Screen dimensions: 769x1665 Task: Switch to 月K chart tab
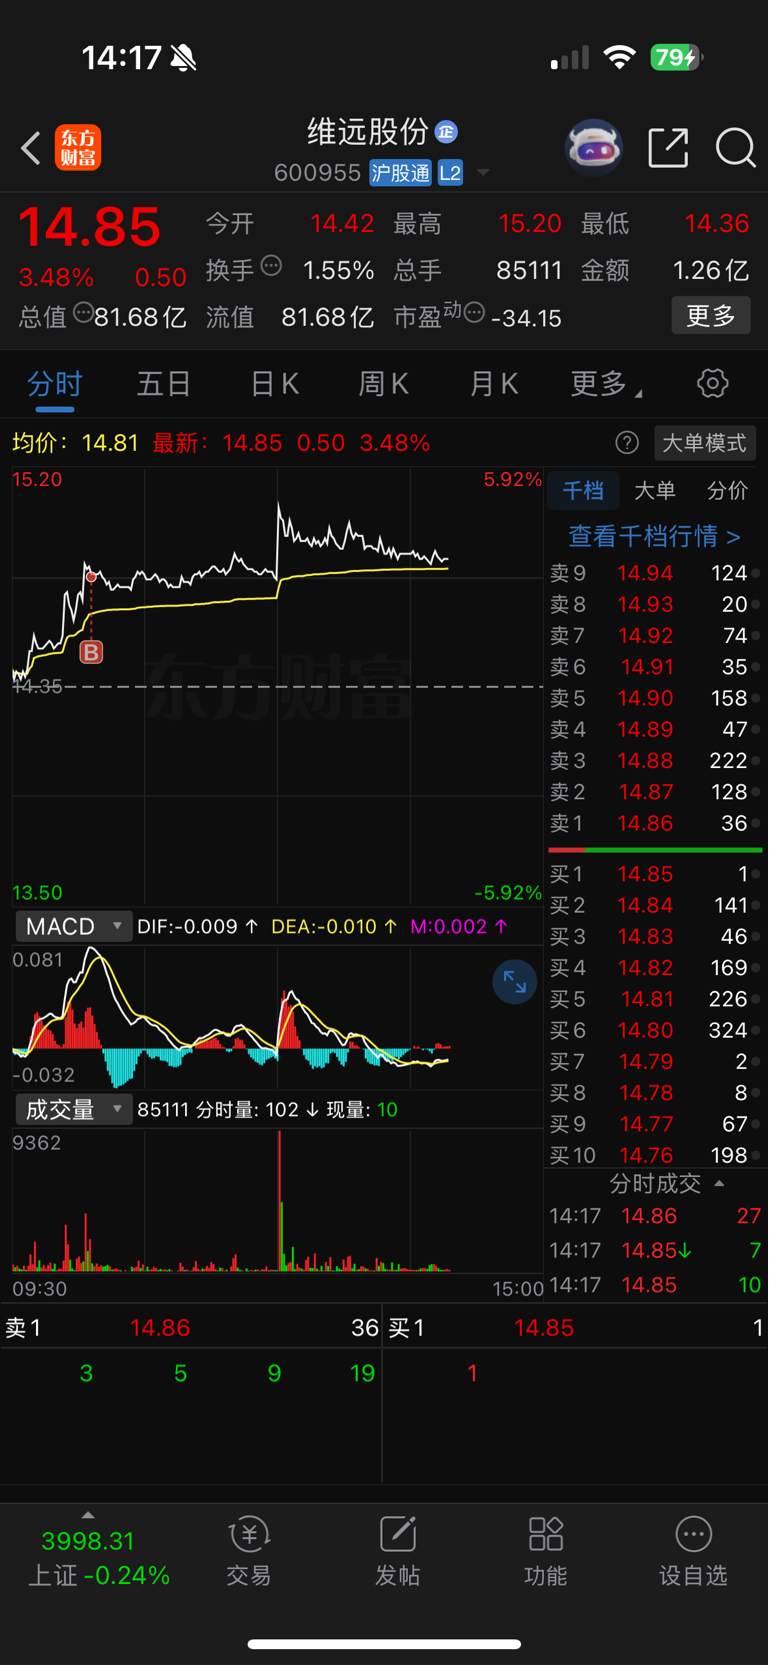(x=494, y=383)
